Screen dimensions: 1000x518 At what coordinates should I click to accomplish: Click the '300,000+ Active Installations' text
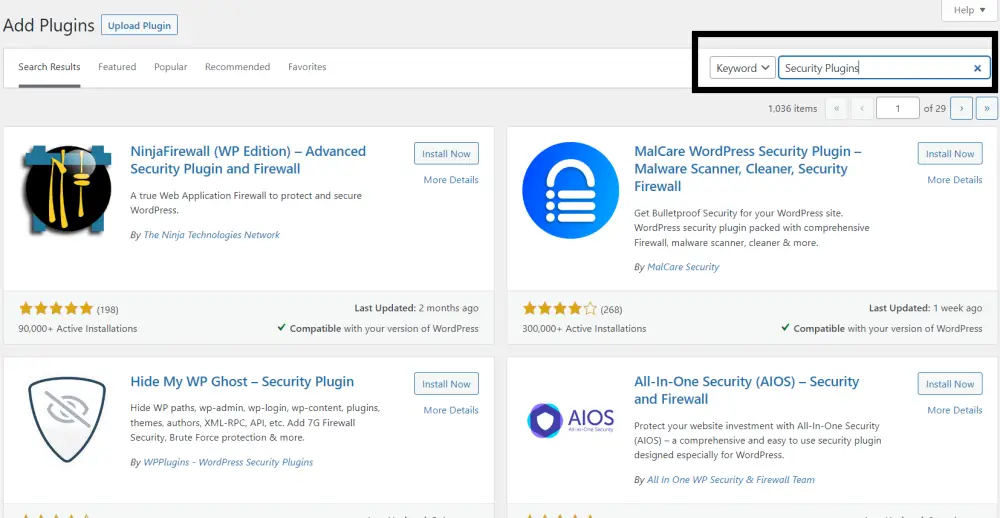pos(584,329)
